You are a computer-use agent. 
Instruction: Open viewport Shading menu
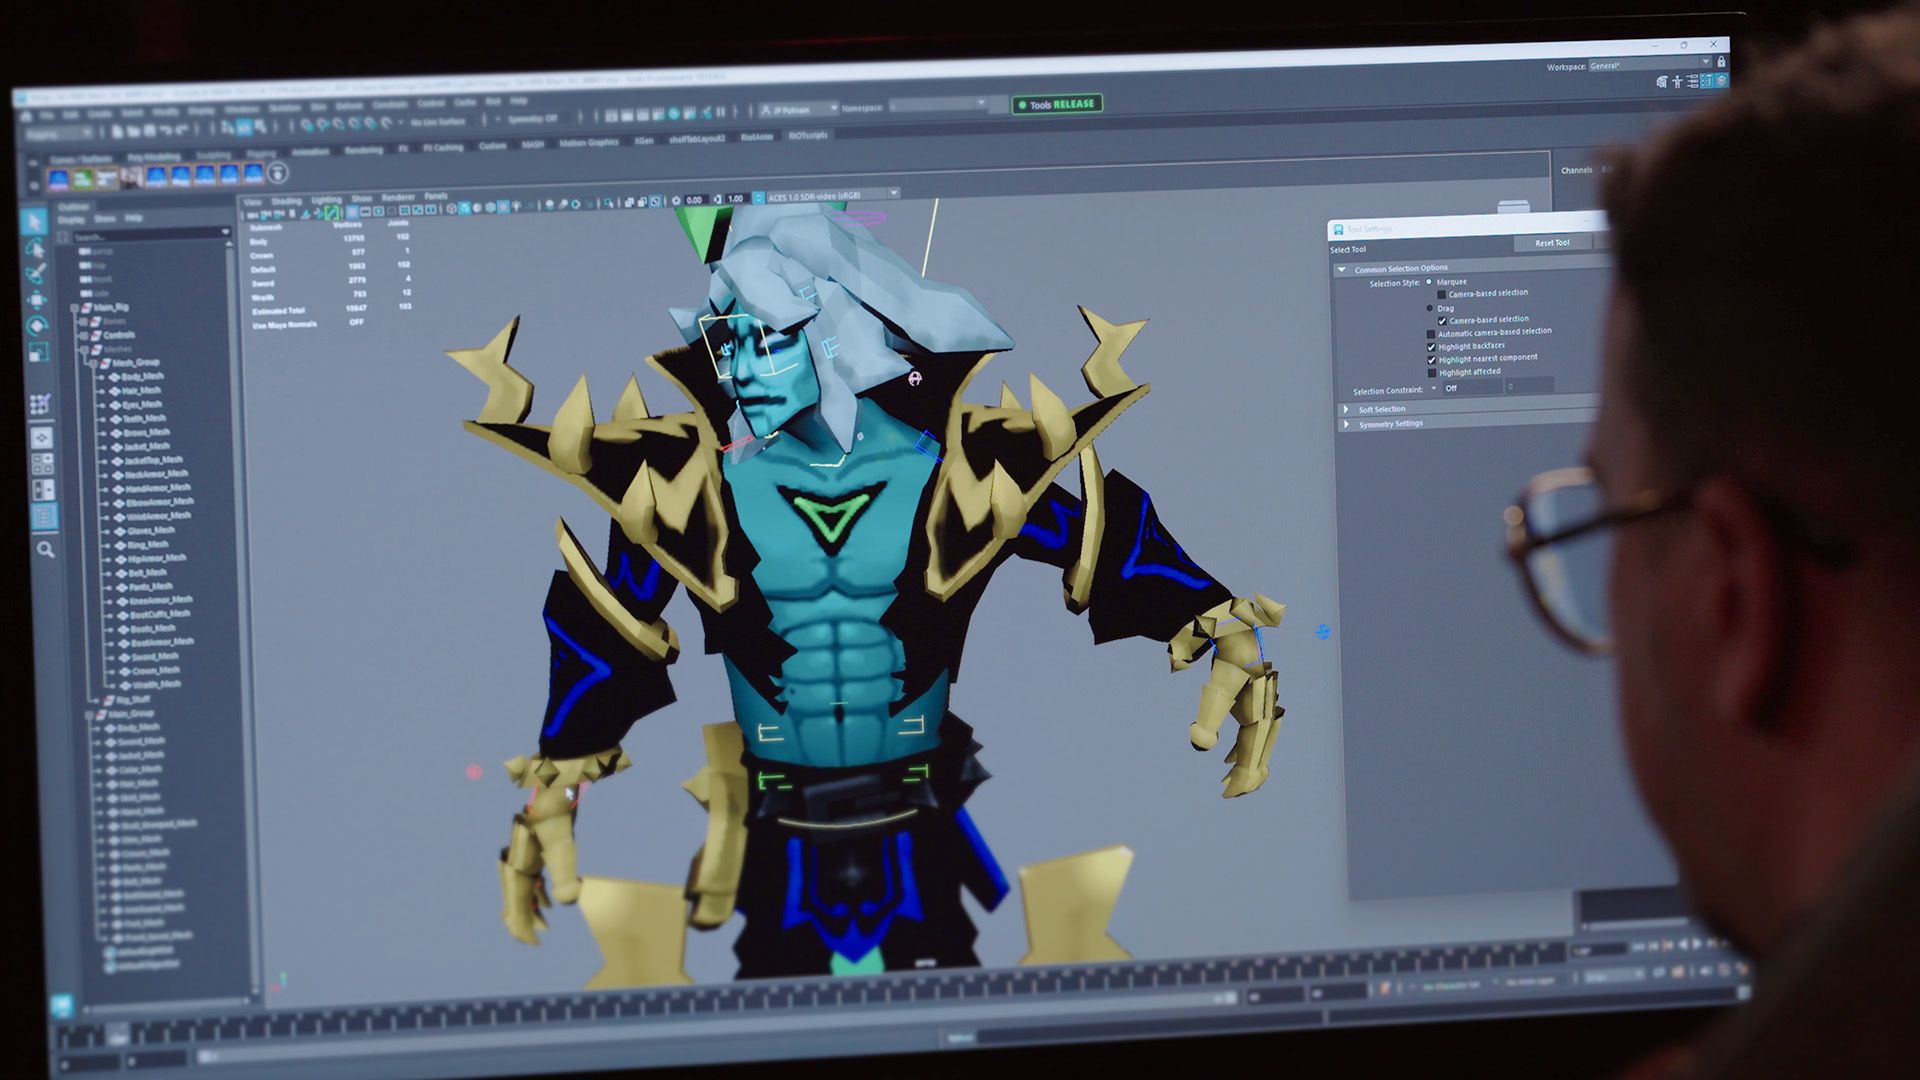[285, 202]
